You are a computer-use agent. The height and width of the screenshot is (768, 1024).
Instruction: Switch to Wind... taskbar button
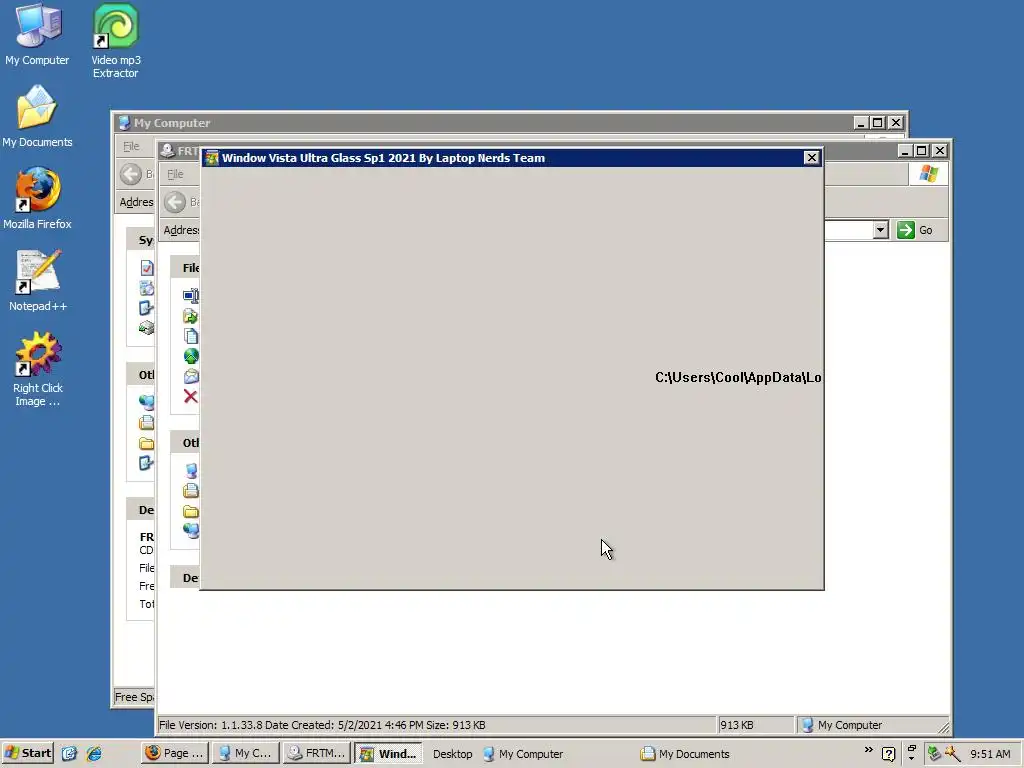tap(389, 753)
